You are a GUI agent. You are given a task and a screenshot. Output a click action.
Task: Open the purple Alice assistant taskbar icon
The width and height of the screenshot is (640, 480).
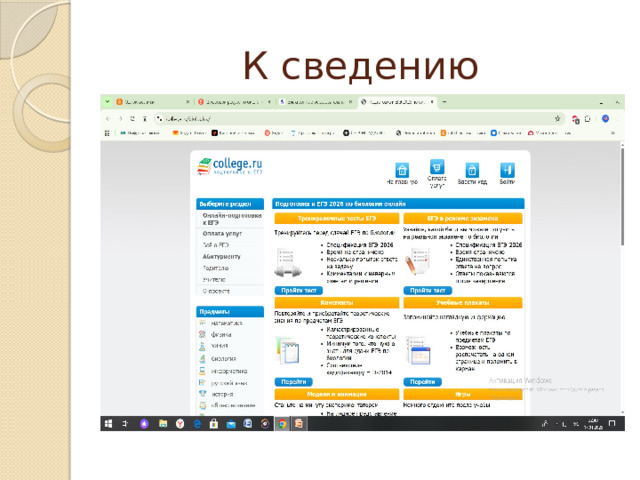(x=144, y=424)
